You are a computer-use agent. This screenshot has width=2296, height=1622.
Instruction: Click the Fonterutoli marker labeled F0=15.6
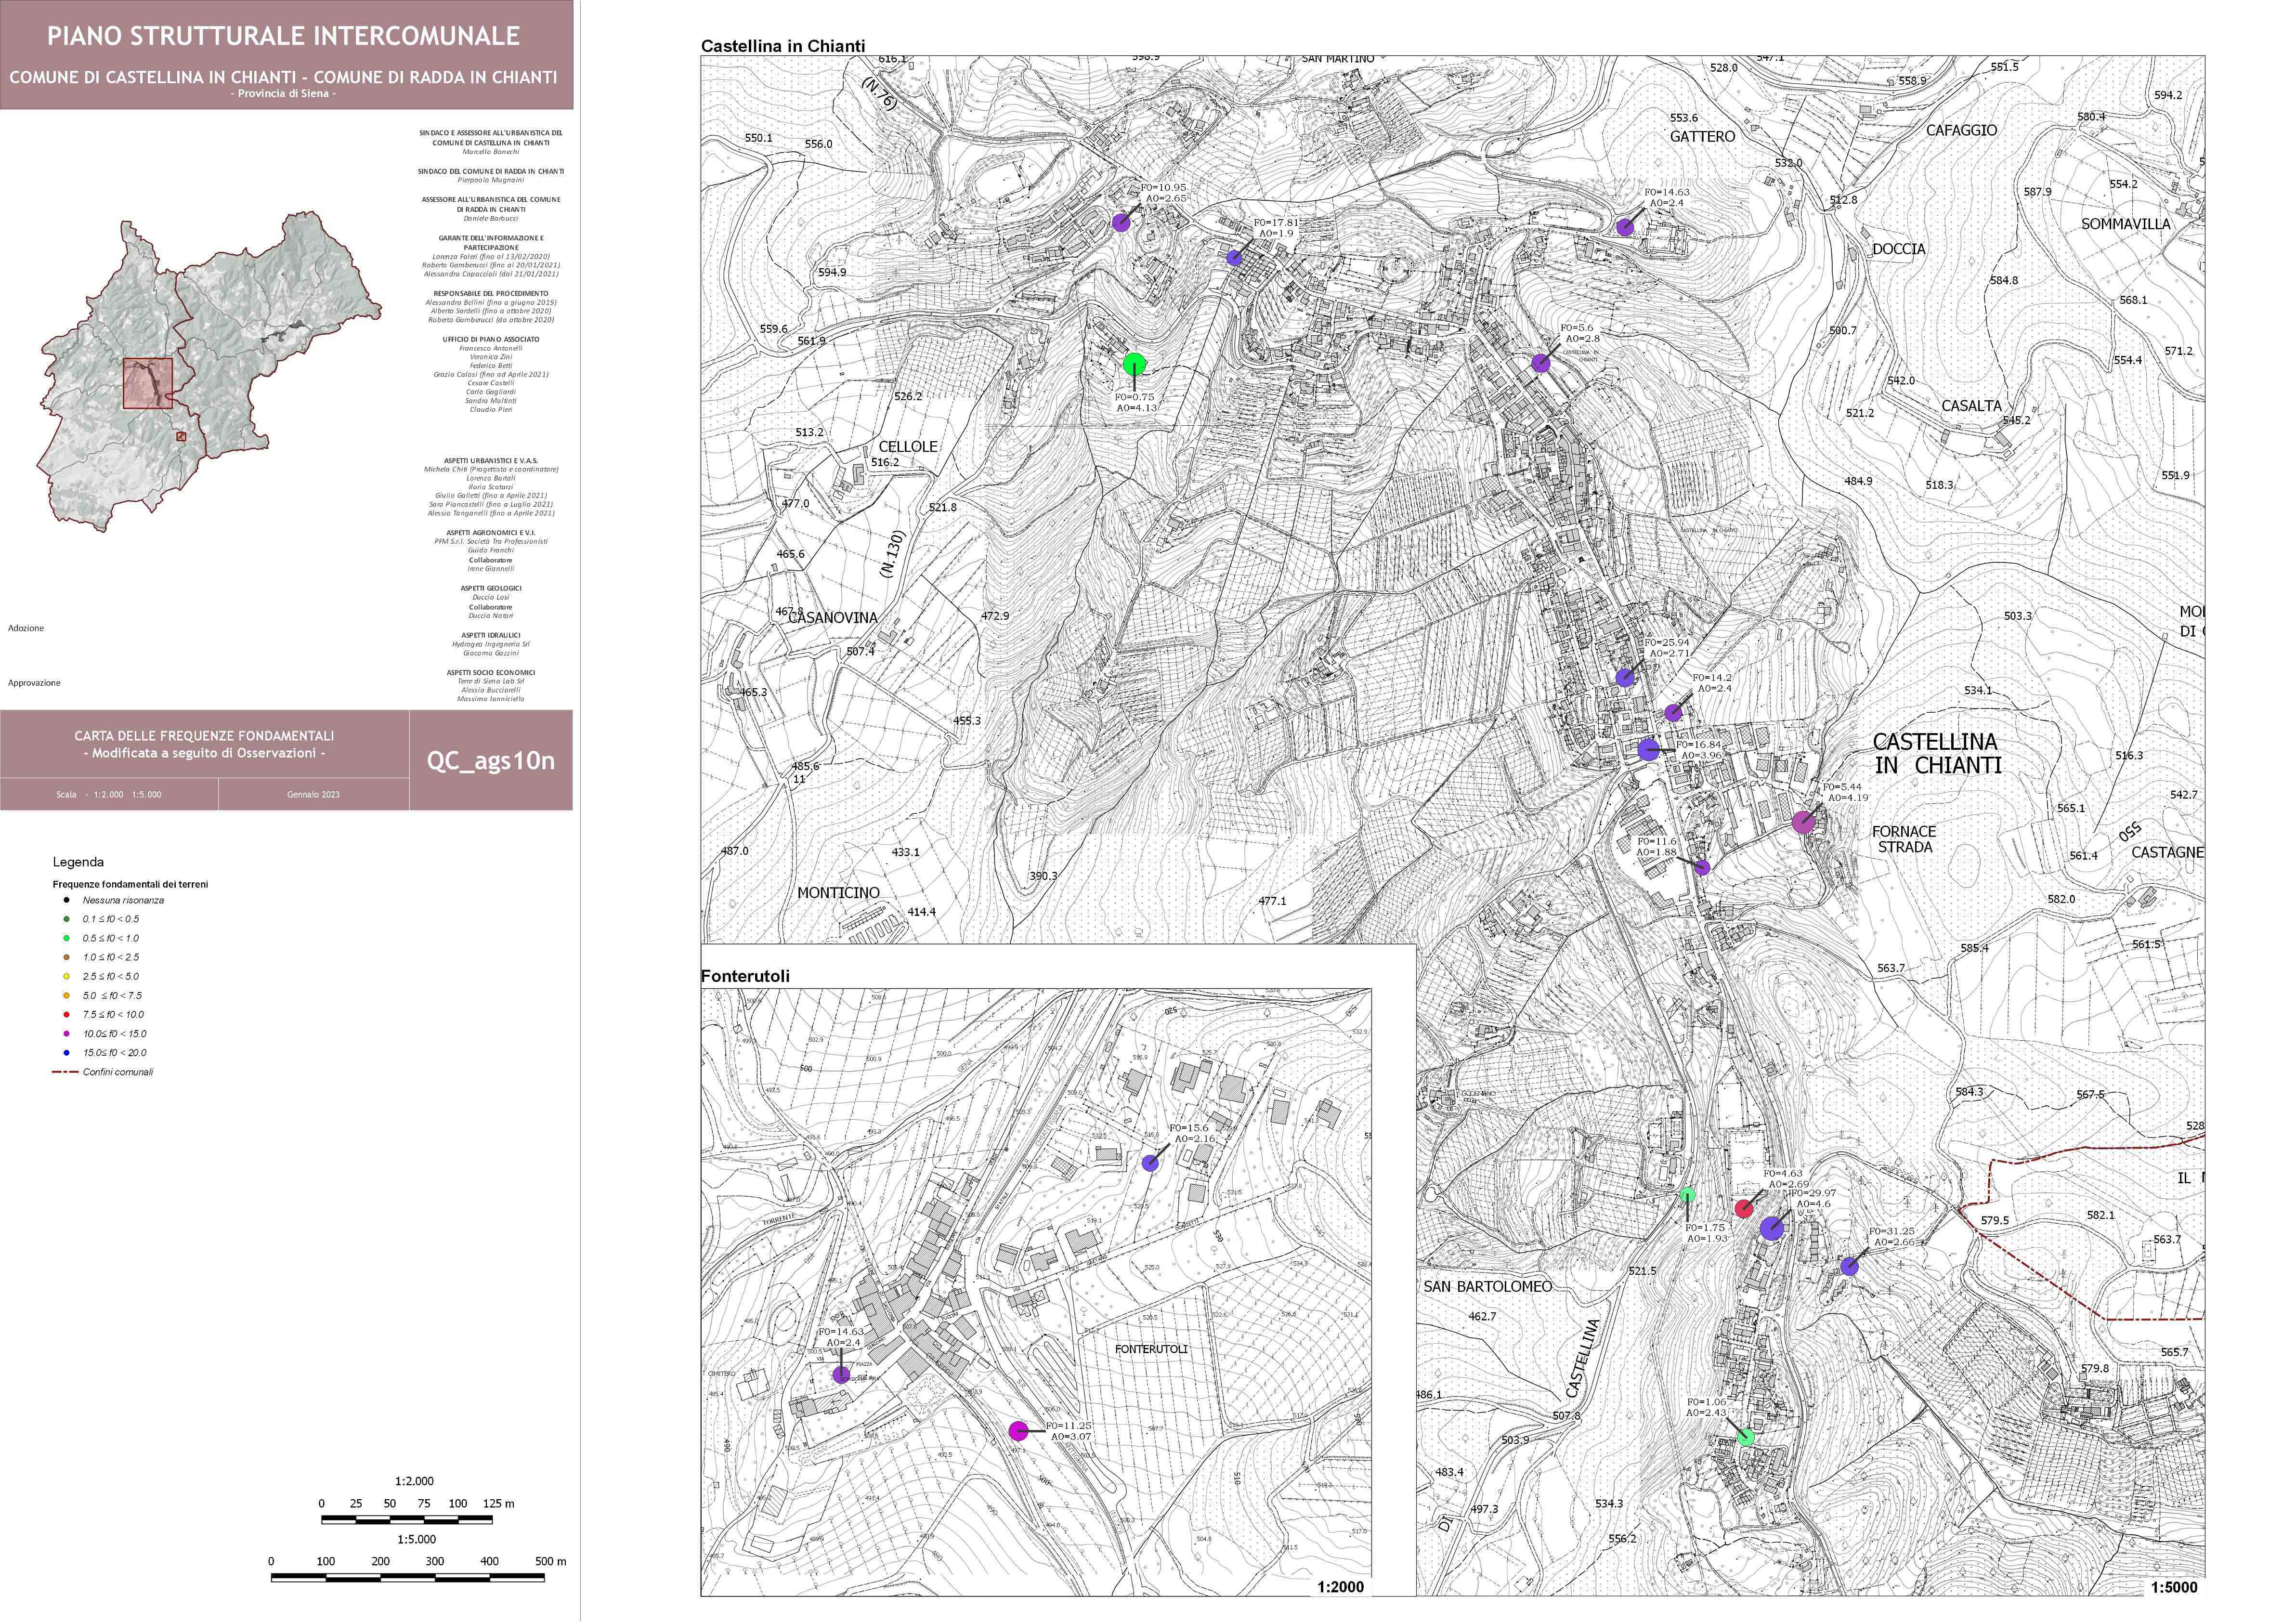(1150, 1163)
